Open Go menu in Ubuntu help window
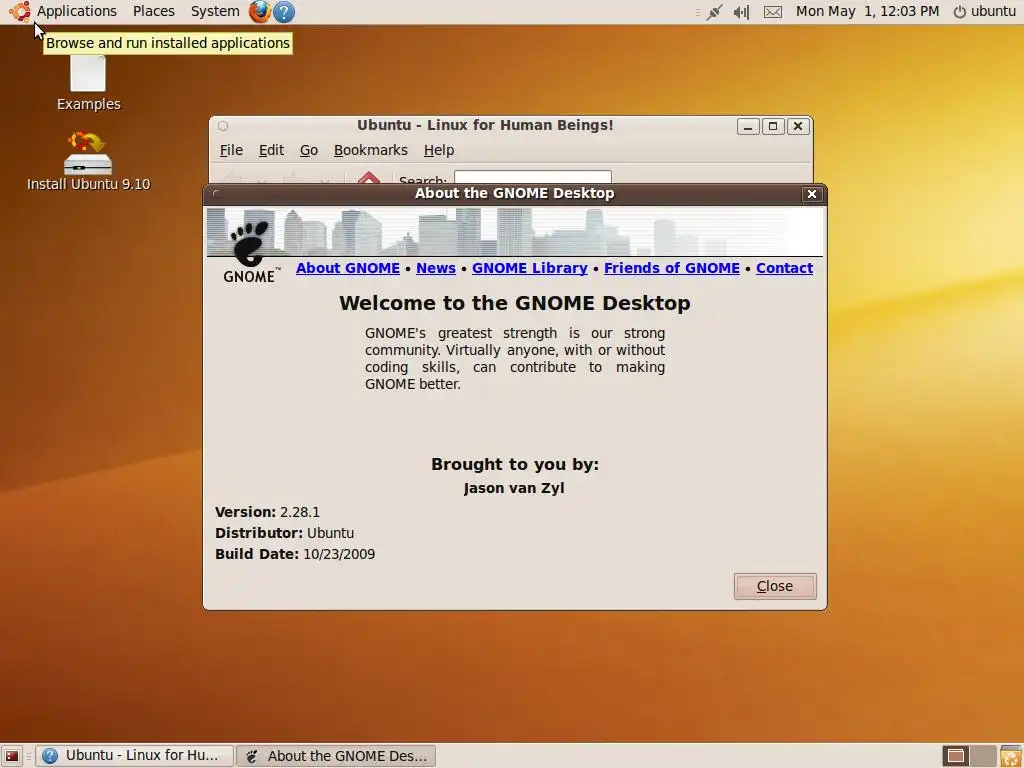The height and width of the screenshot is (768, 1024). point(309,150)
